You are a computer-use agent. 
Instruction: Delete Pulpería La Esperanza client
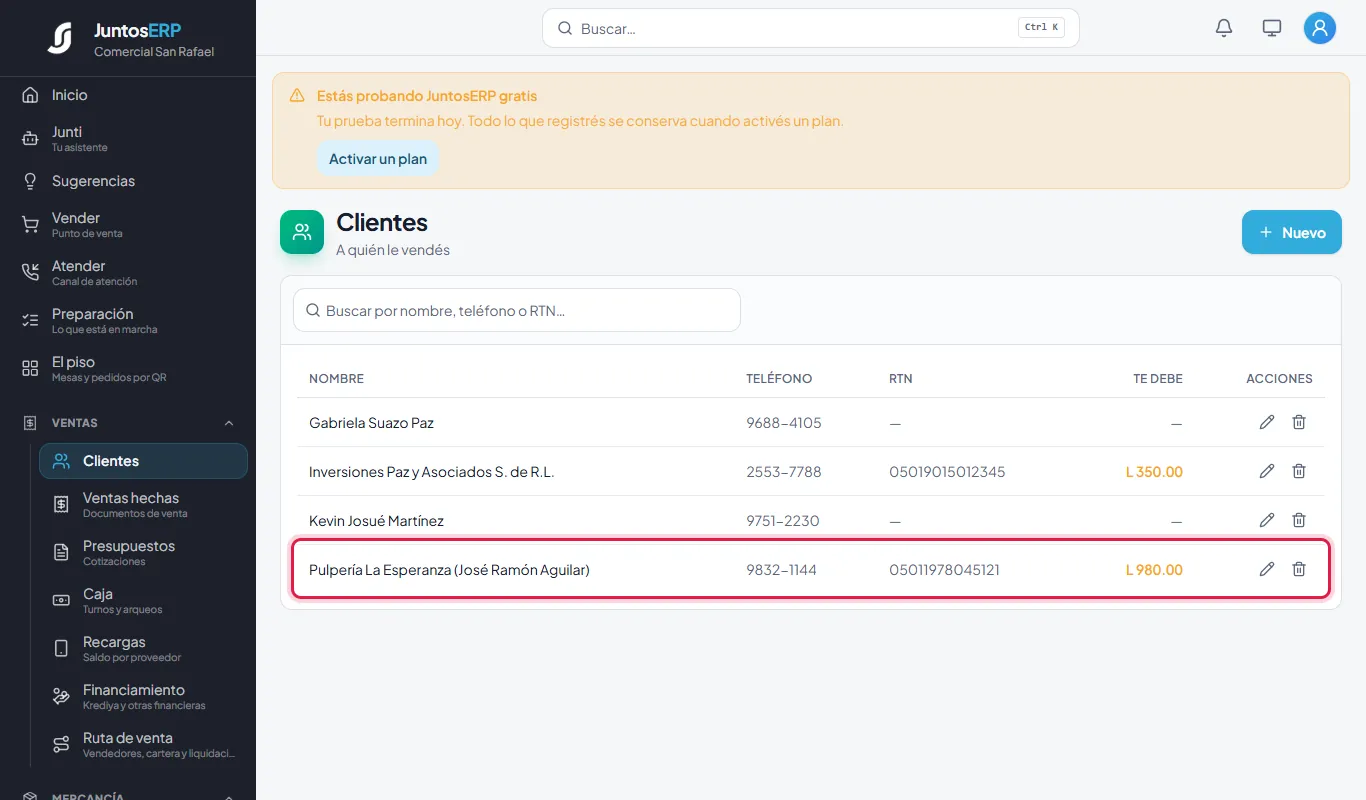point(1299,569)
